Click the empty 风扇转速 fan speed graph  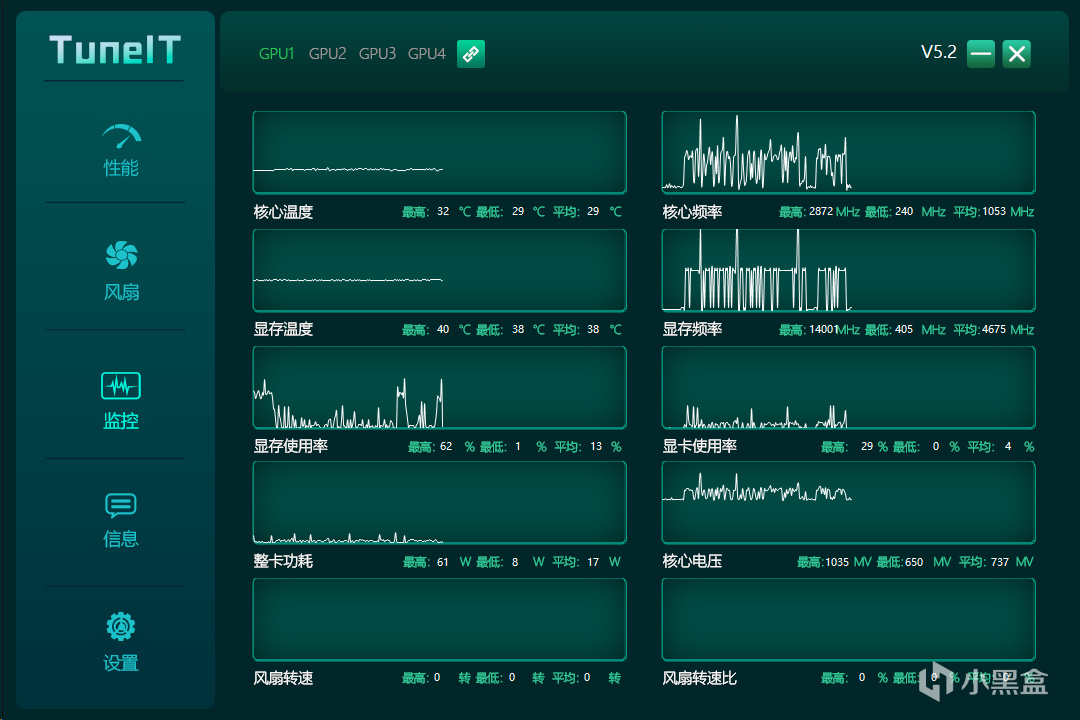(439, 619)
